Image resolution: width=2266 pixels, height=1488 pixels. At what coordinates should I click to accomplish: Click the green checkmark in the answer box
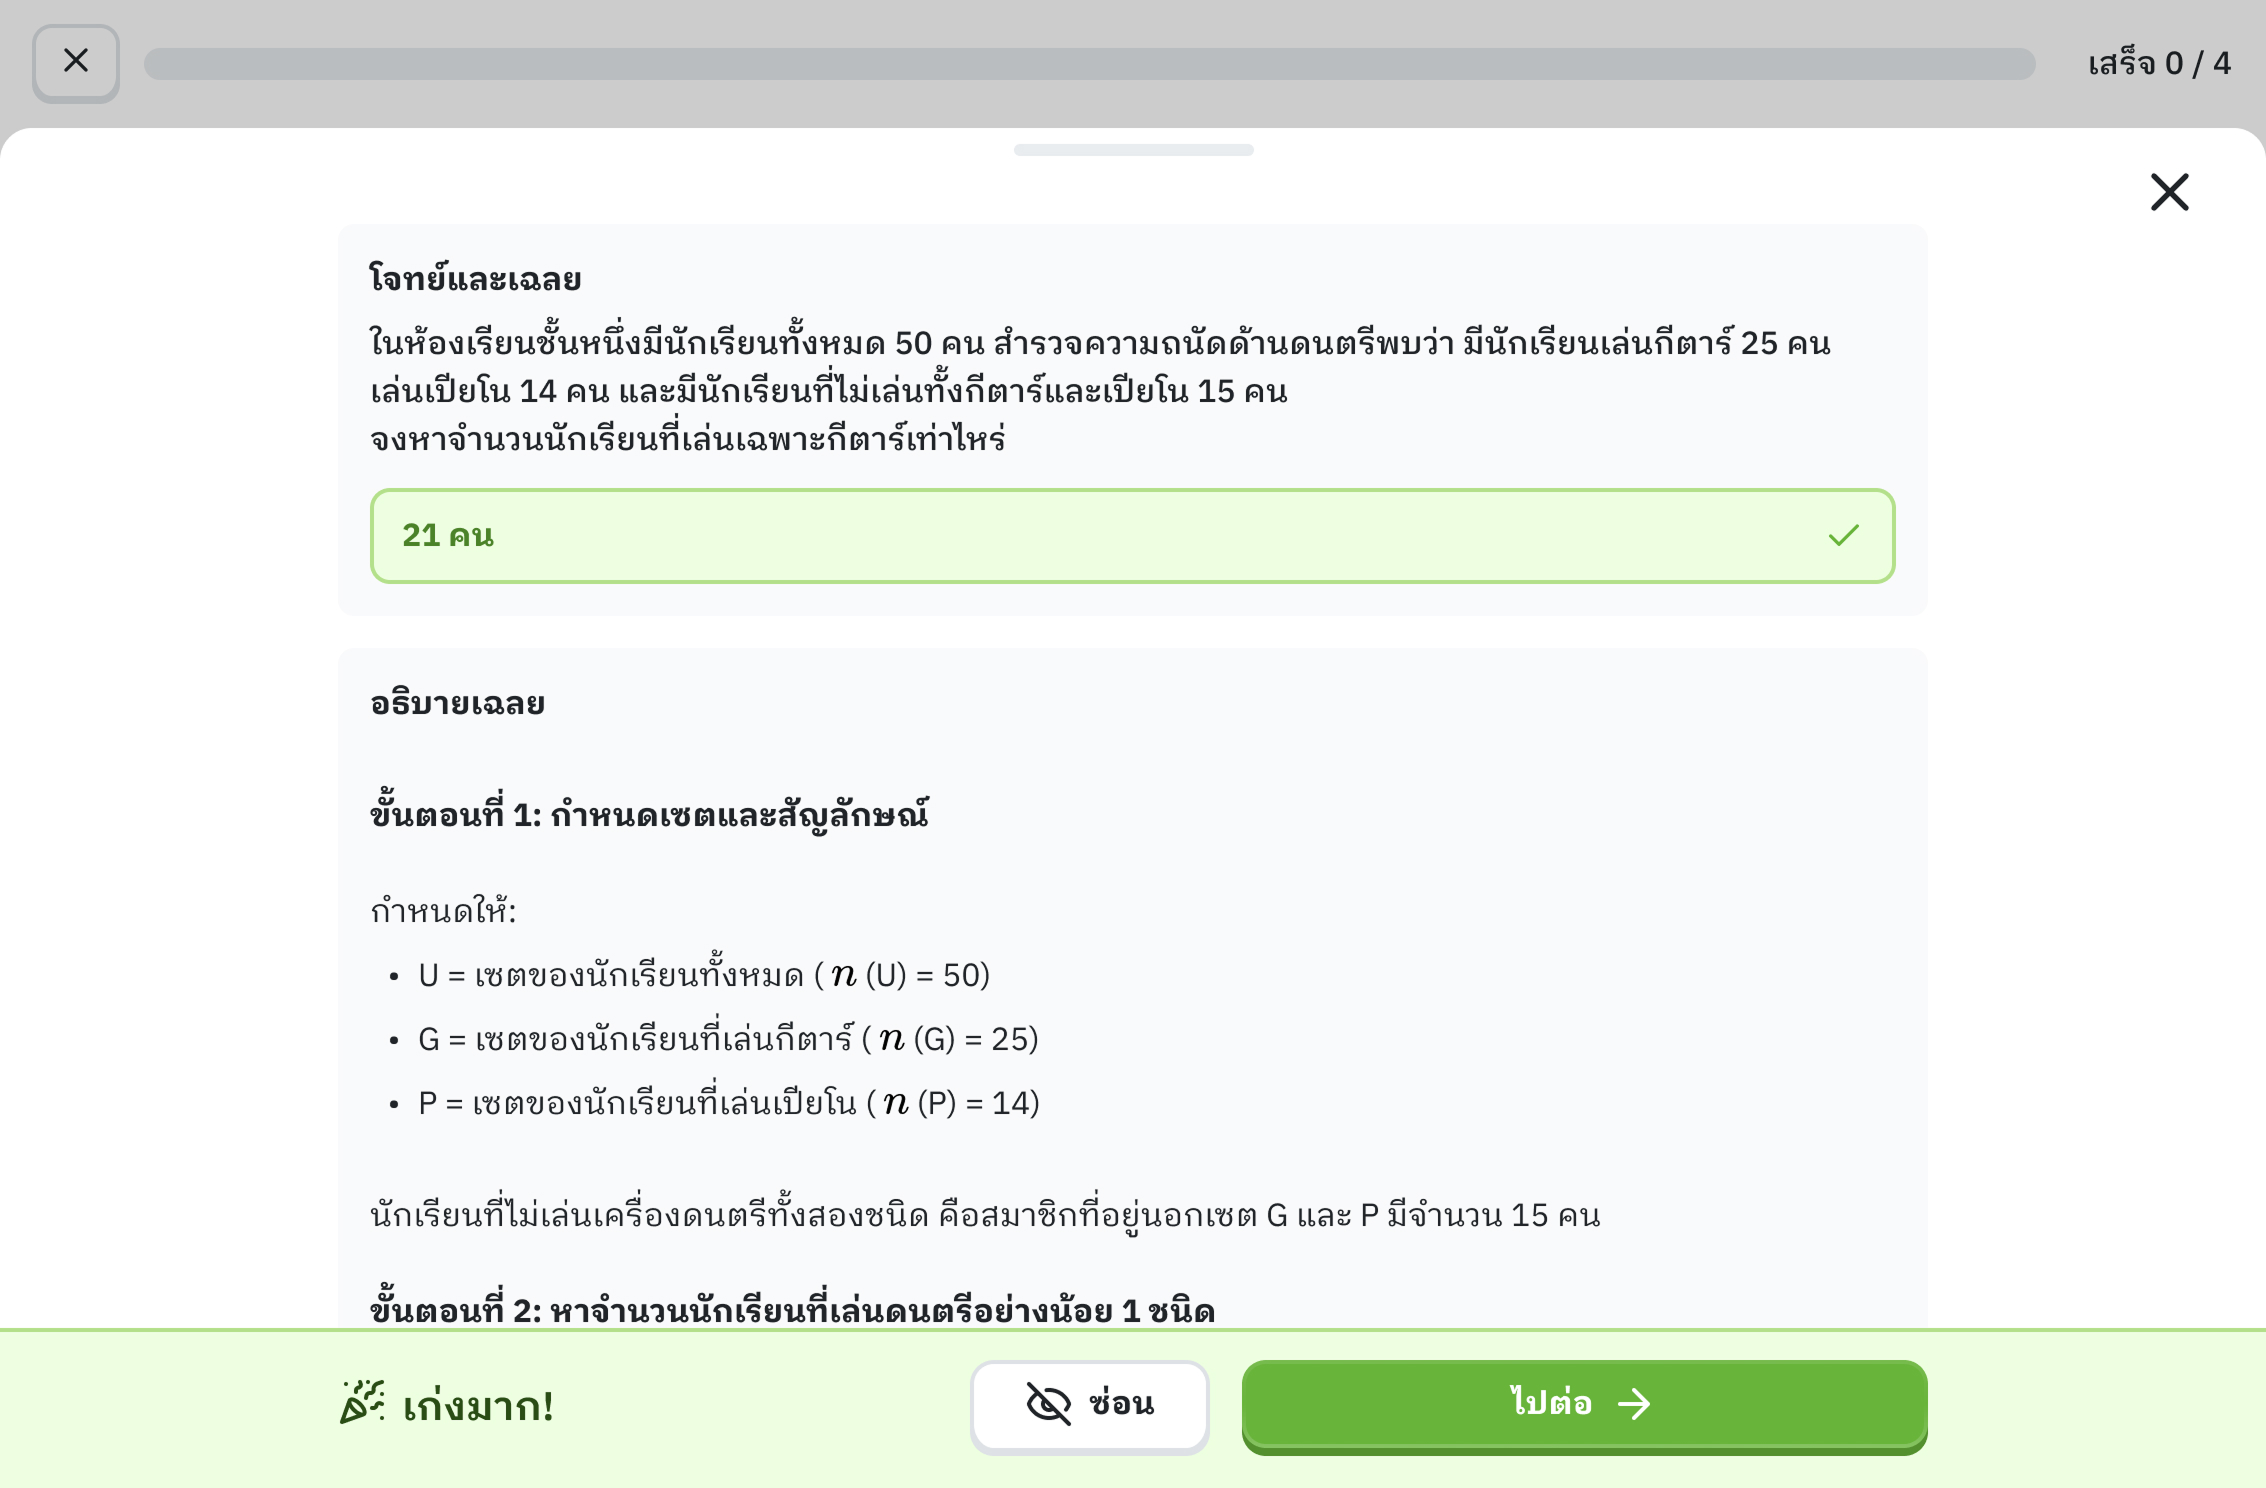(1843, 536)
